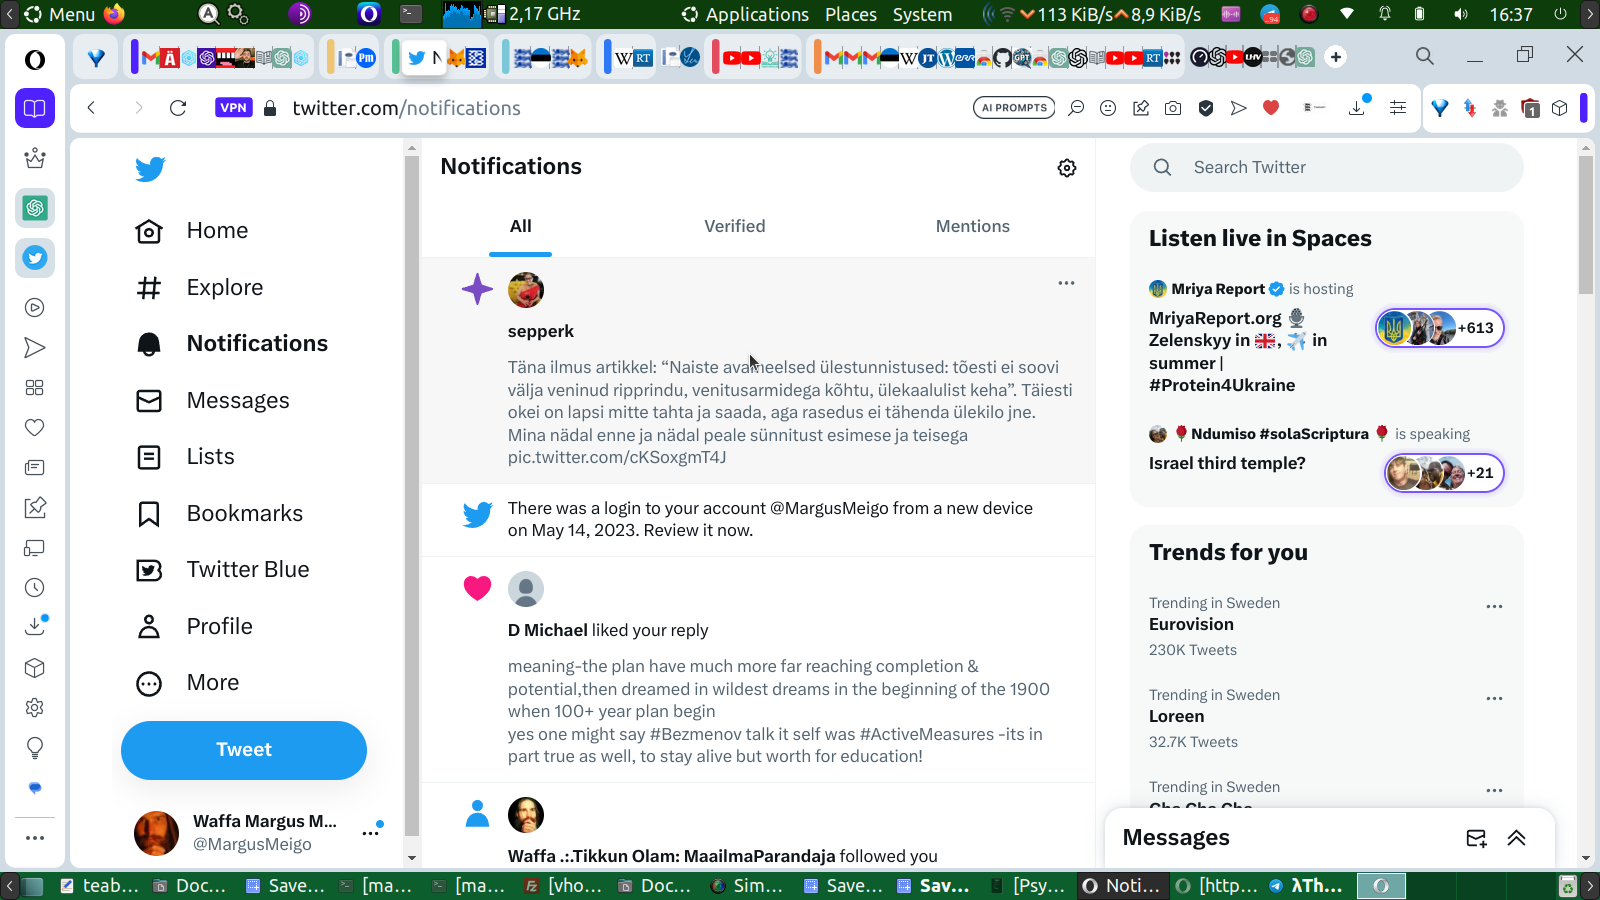Open Player in Opera sidebar
Viewport: 1600px width, 900px height.
[35, 308]
